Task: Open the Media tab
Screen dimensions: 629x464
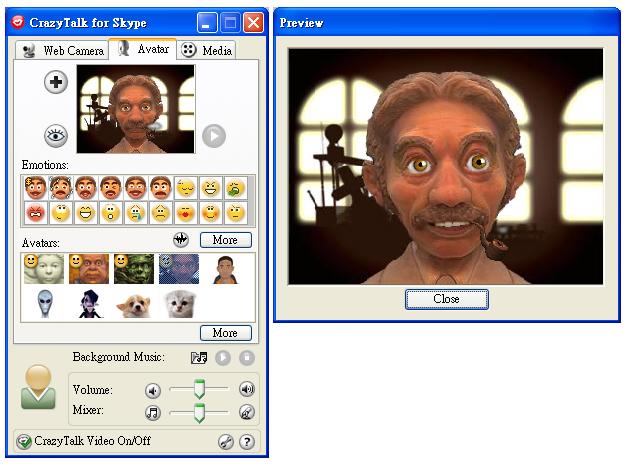Action: 206,51
